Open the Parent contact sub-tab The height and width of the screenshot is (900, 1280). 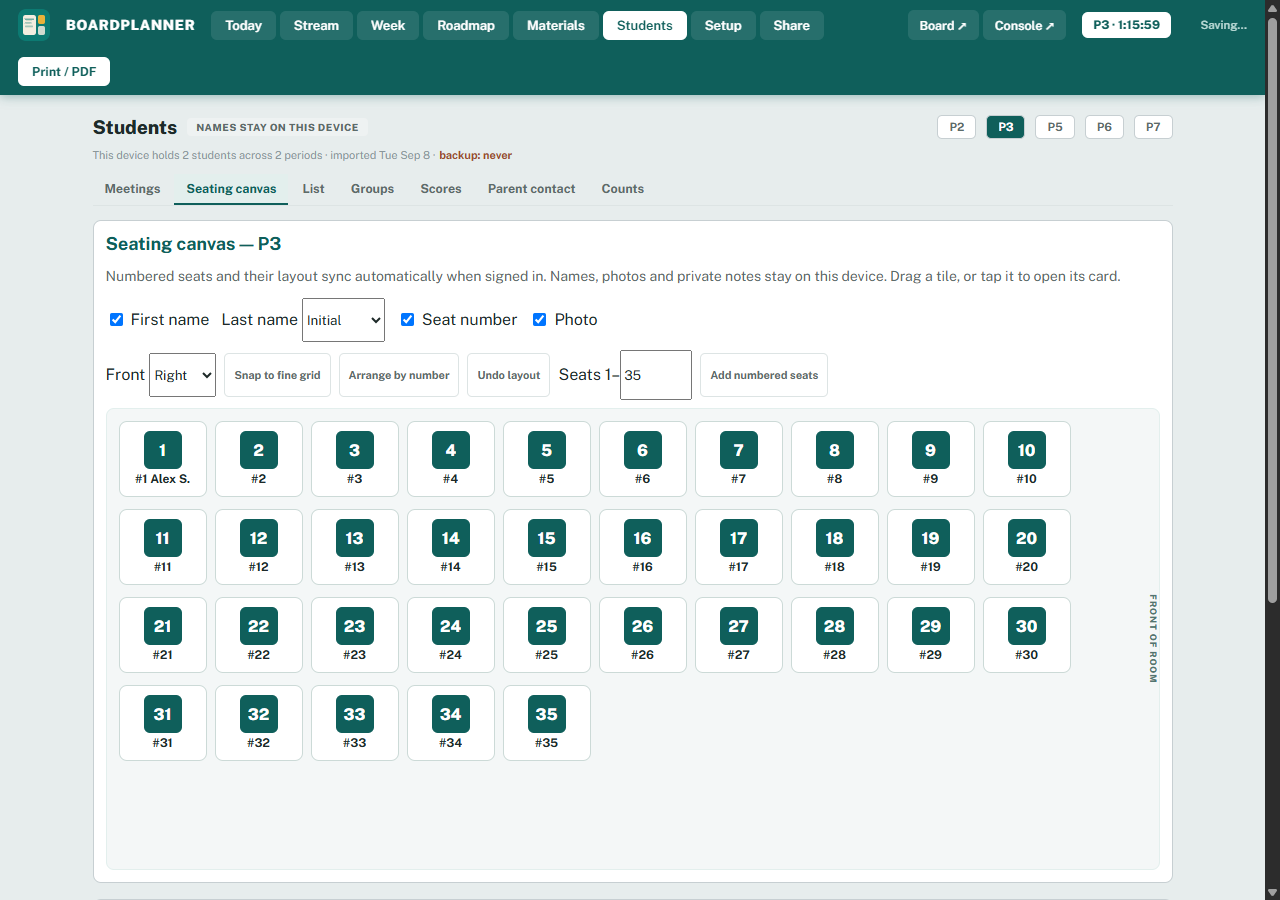[x=531, y=189]
